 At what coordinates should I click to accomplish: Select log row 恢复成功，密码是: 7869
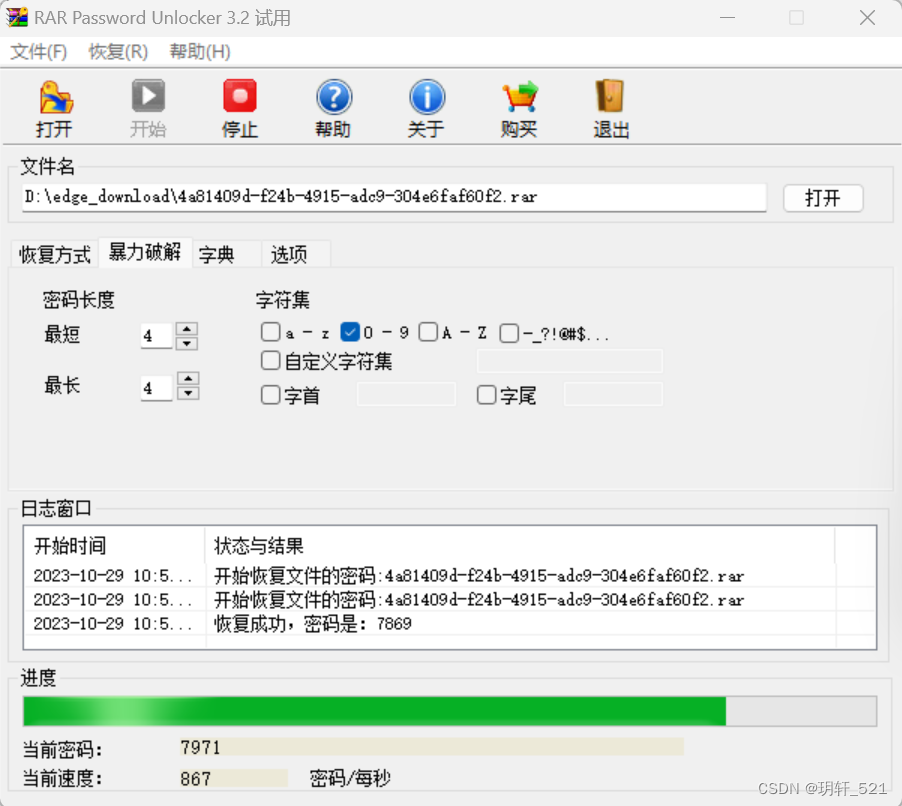pyautogui.click(x=450, y=624)
